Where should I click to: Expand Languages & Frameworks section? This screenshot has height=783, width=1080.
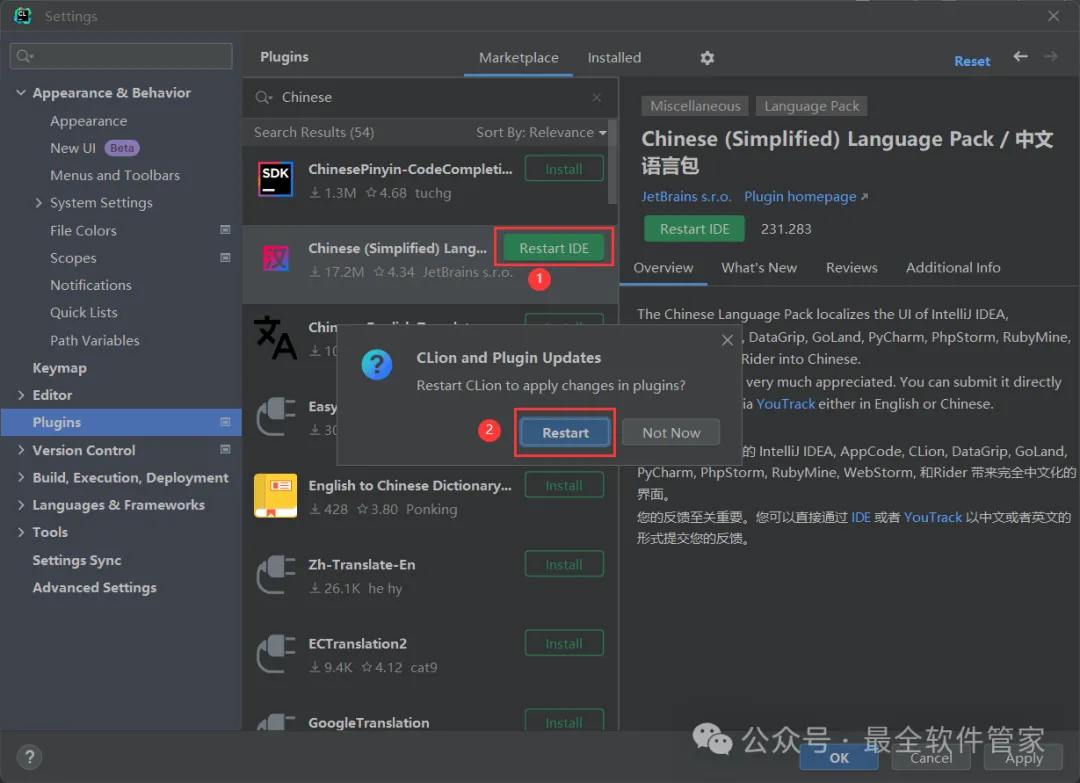[21, 505]
